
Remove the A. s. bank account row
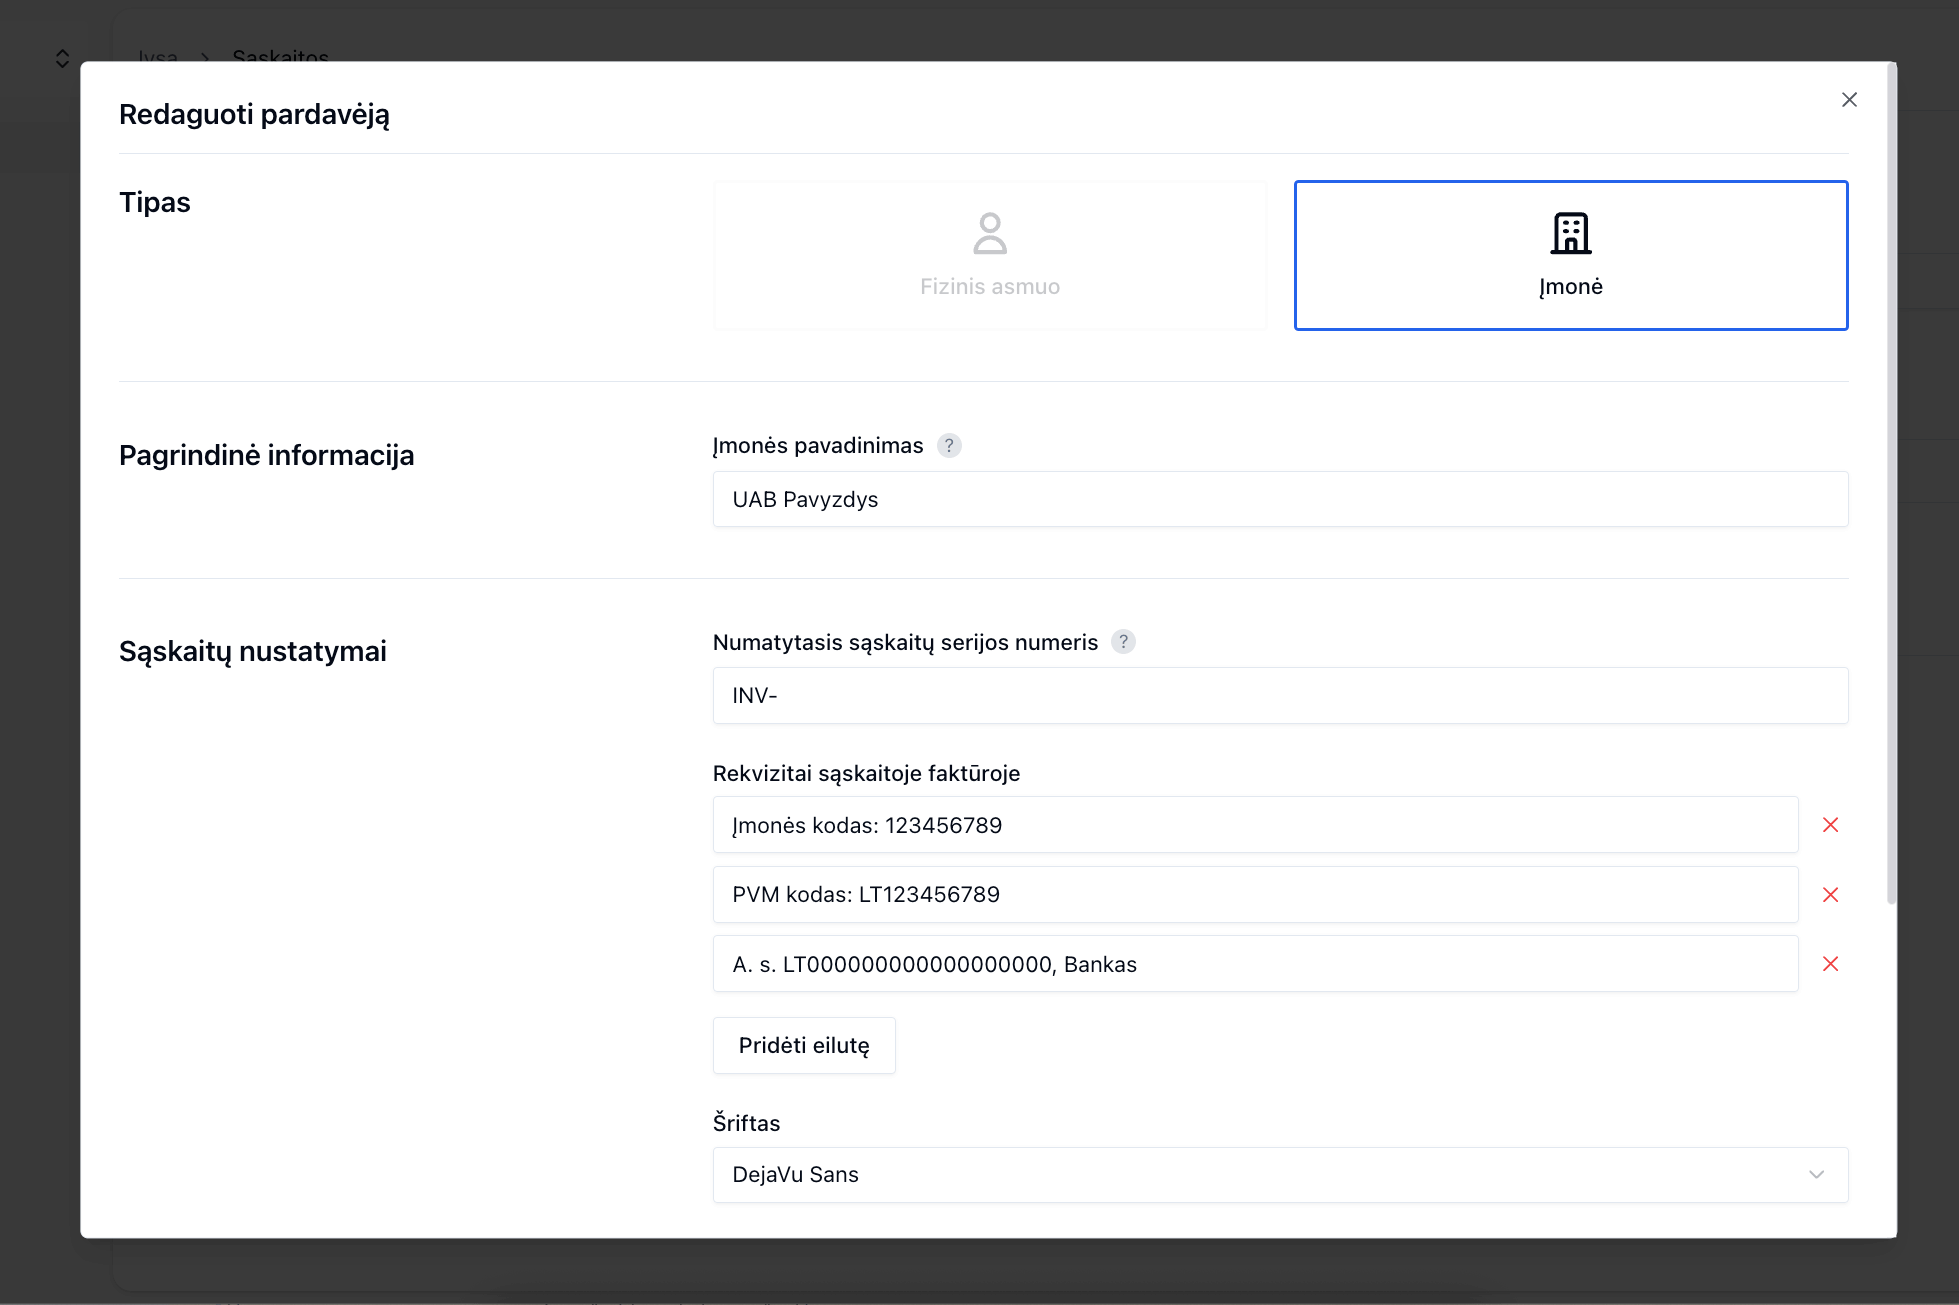point(1830,964)
